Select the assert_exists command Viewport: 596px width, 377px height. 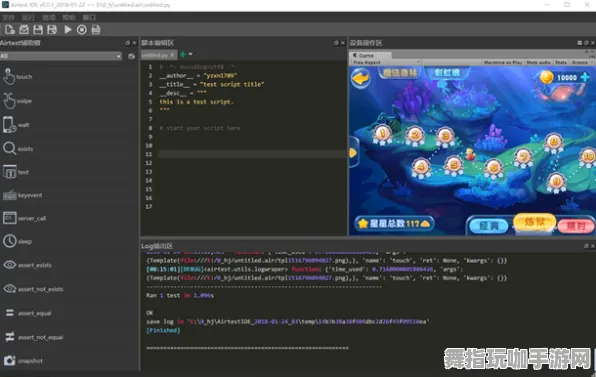(27, 265)
